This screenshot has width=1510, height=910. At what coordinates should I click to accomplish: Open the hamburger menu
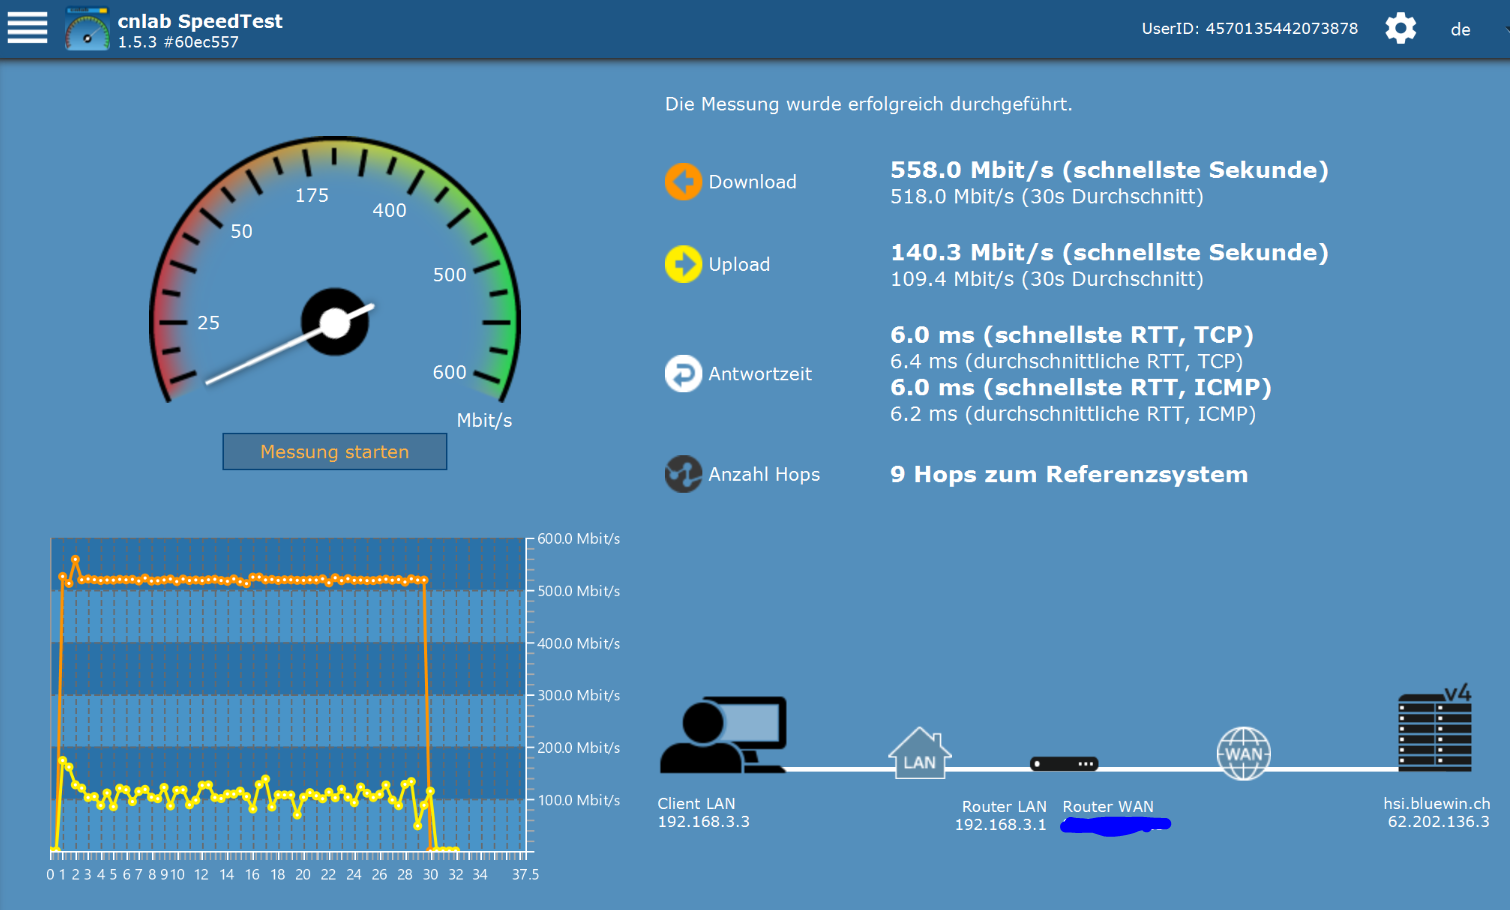click(x=27, y=28)
